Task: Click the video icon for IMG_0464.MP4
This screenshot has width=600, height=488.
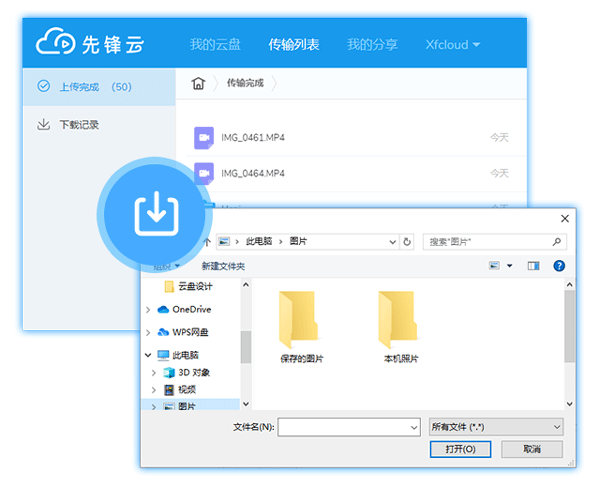Action: pos(204,173)
